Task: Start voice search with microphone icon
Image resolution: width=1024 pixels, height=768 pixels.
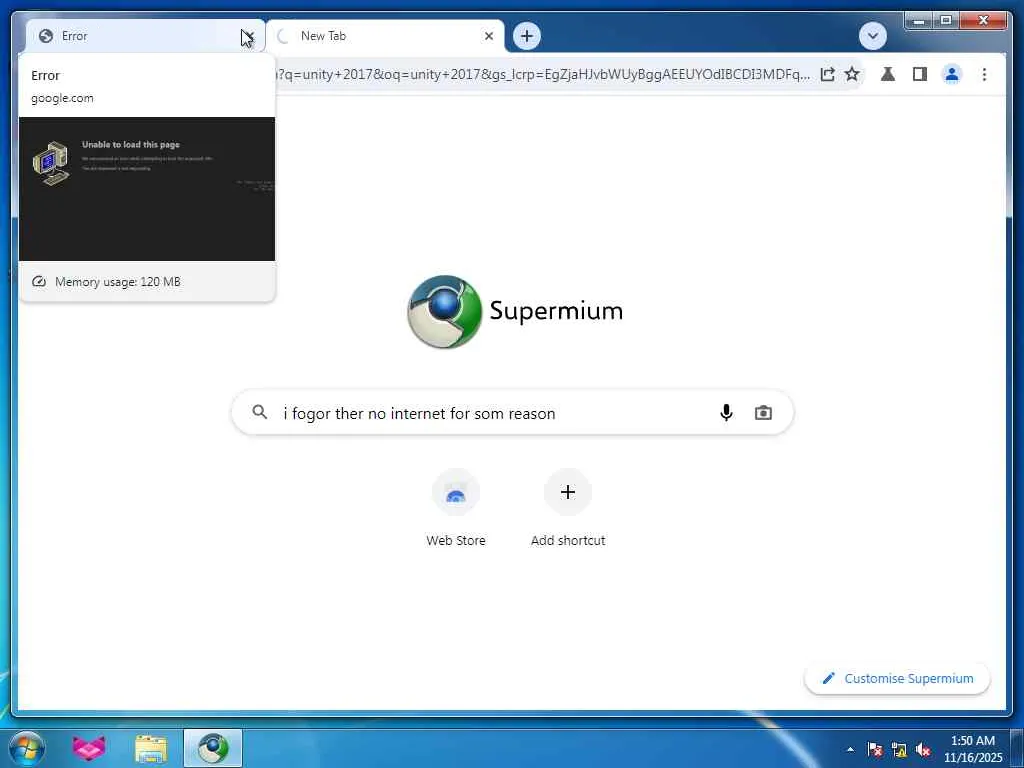Action: (x=726, y=413)
